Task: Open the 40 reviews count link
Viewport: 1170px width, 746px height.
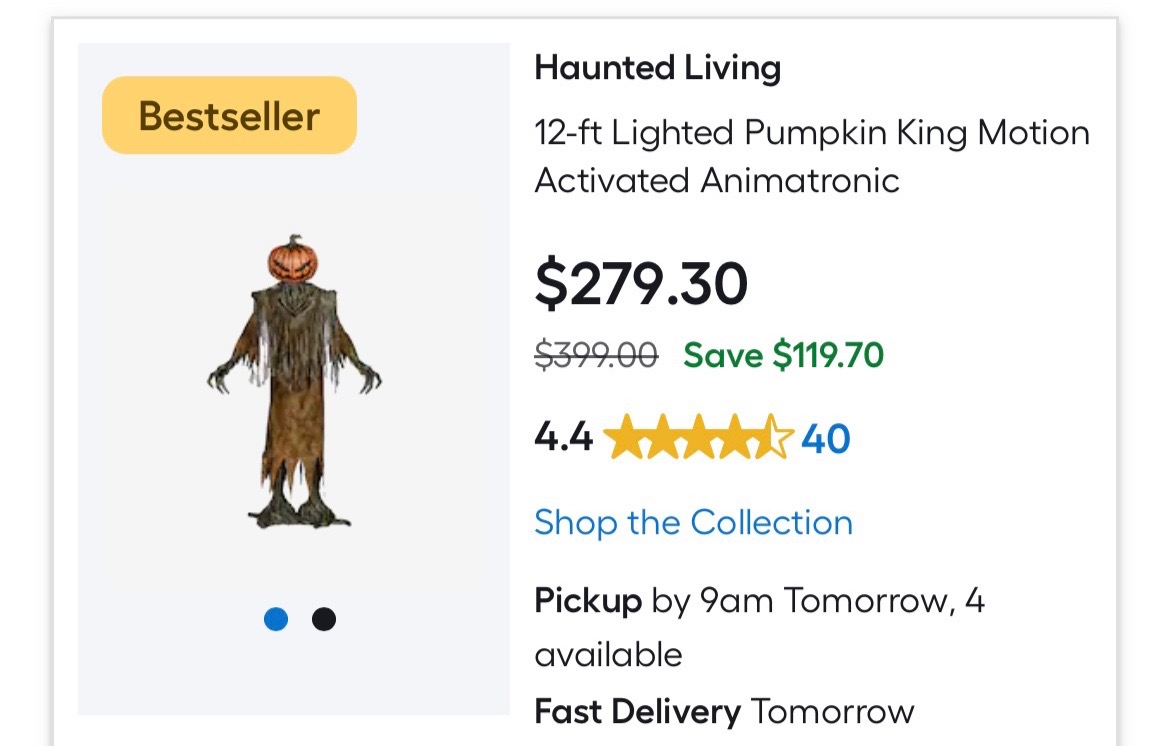Action: point(825,439)
